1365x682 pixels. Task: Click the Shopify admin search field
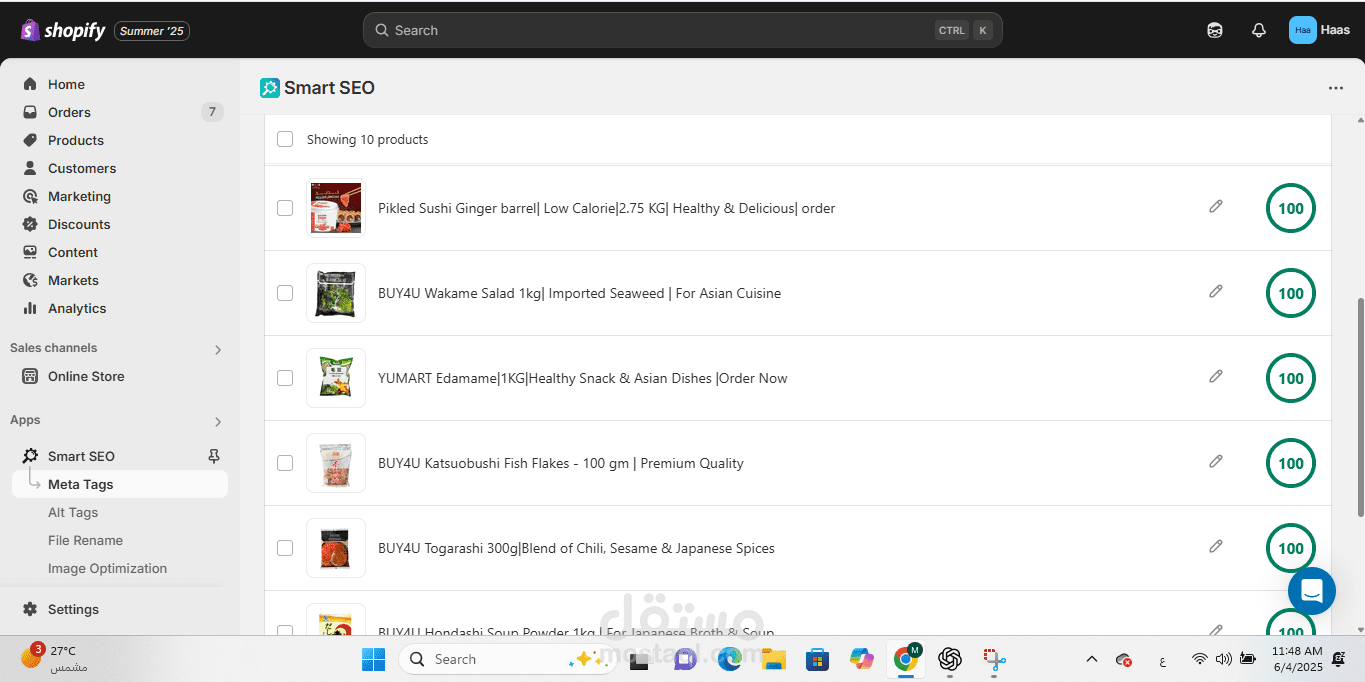coord(682,30)
